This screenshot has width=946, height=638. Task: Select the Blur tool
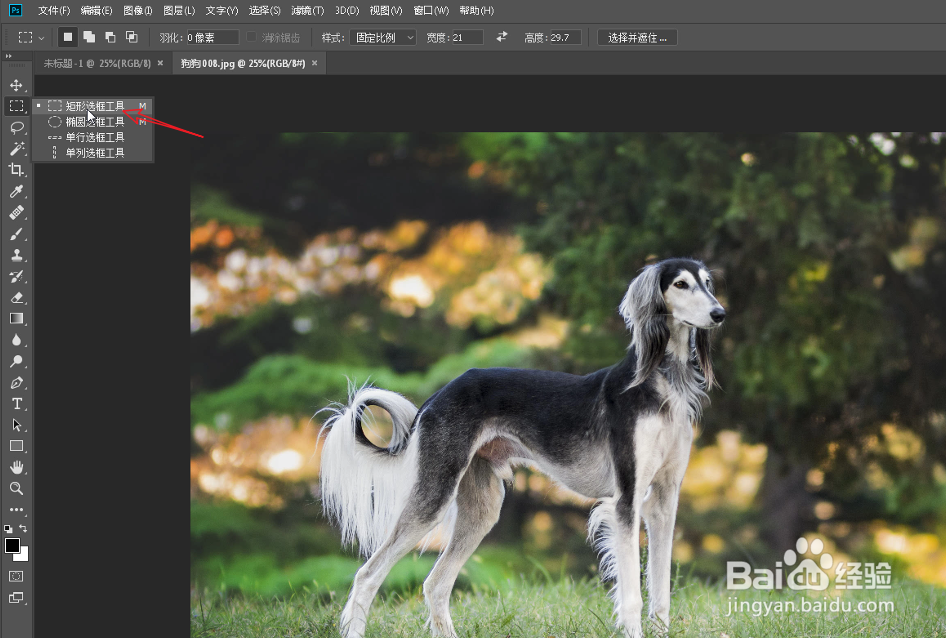(x=16, y=340)
